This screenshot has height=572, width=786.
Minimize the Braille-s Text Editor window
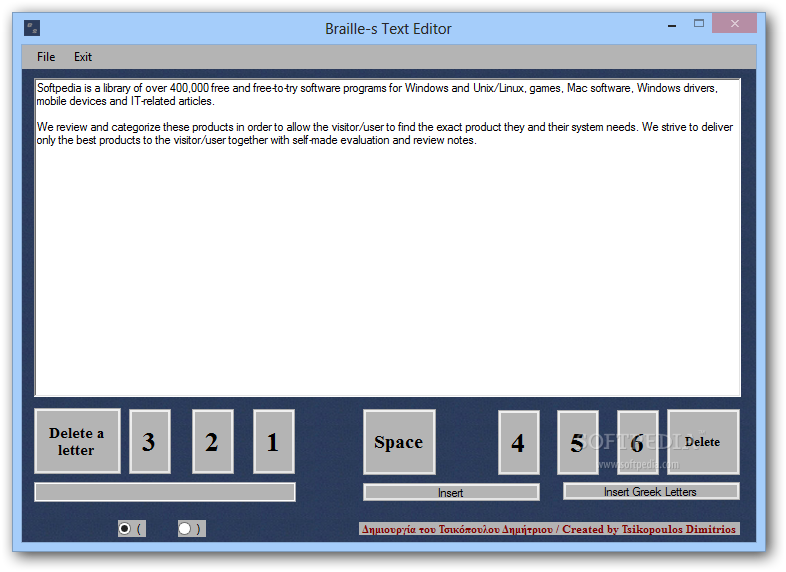(672, 24)
